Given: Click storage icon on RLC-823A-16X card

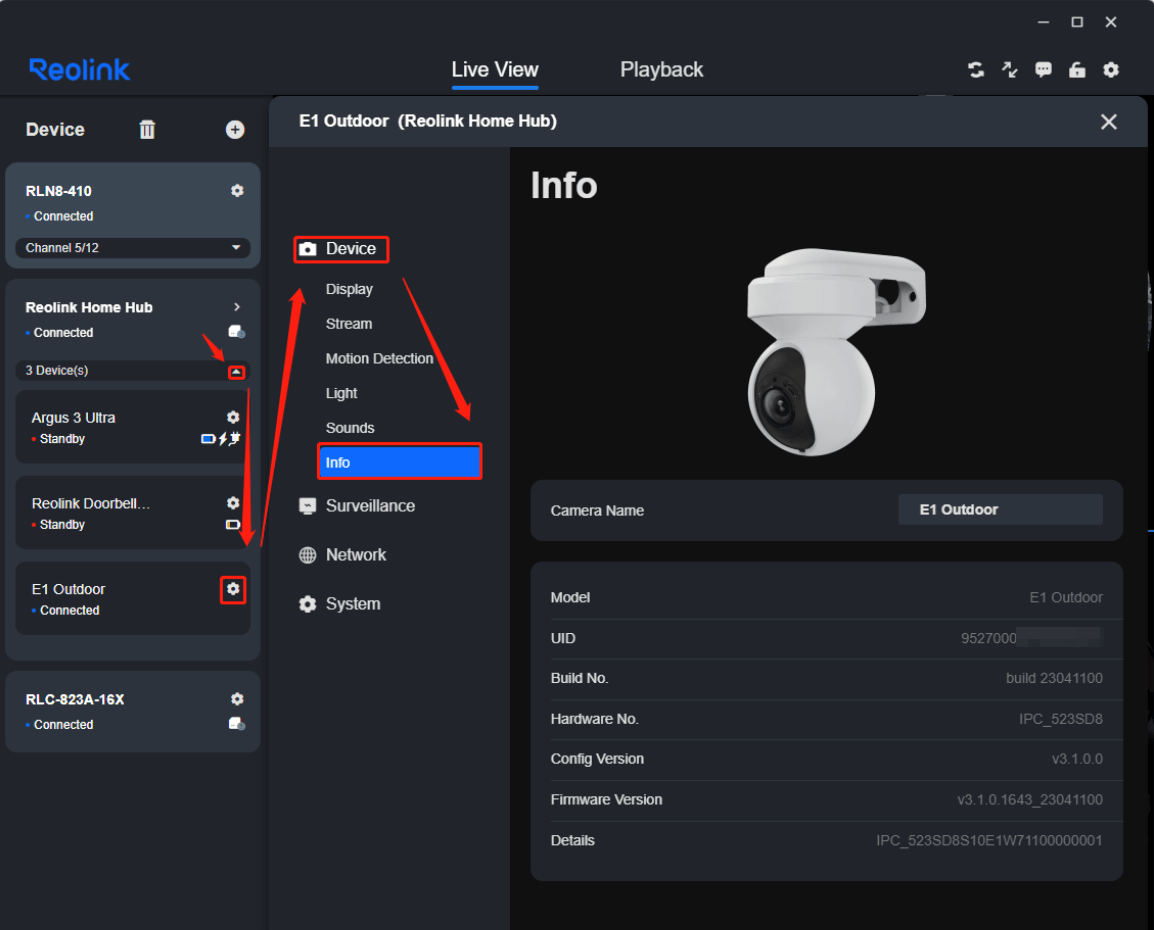Looking at the screenshot, I should pos(236,724).
